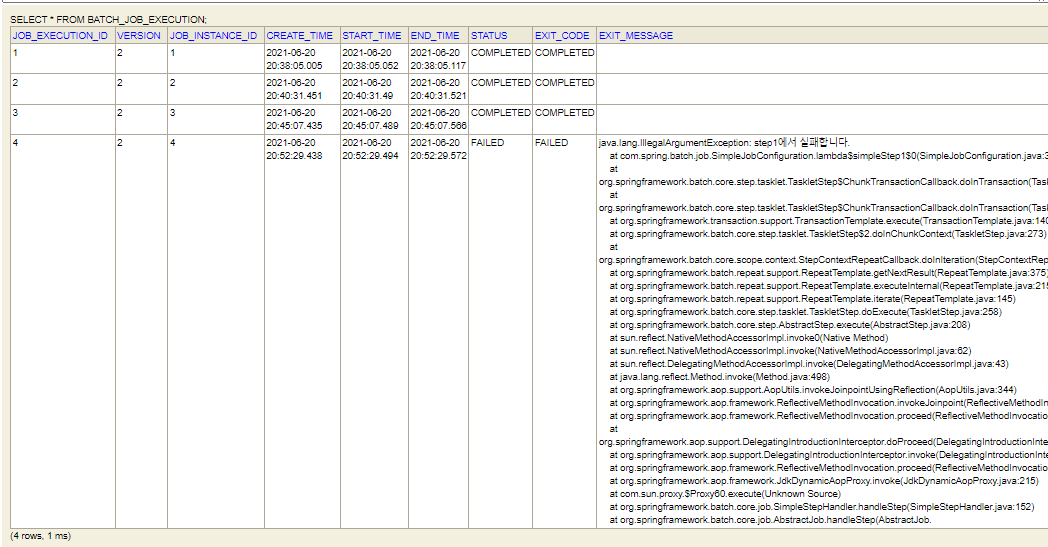The height and width of the screenshot is (547, 1048).
Task: Click end time 20:40:31.521 cell
Action: point(438,89)
